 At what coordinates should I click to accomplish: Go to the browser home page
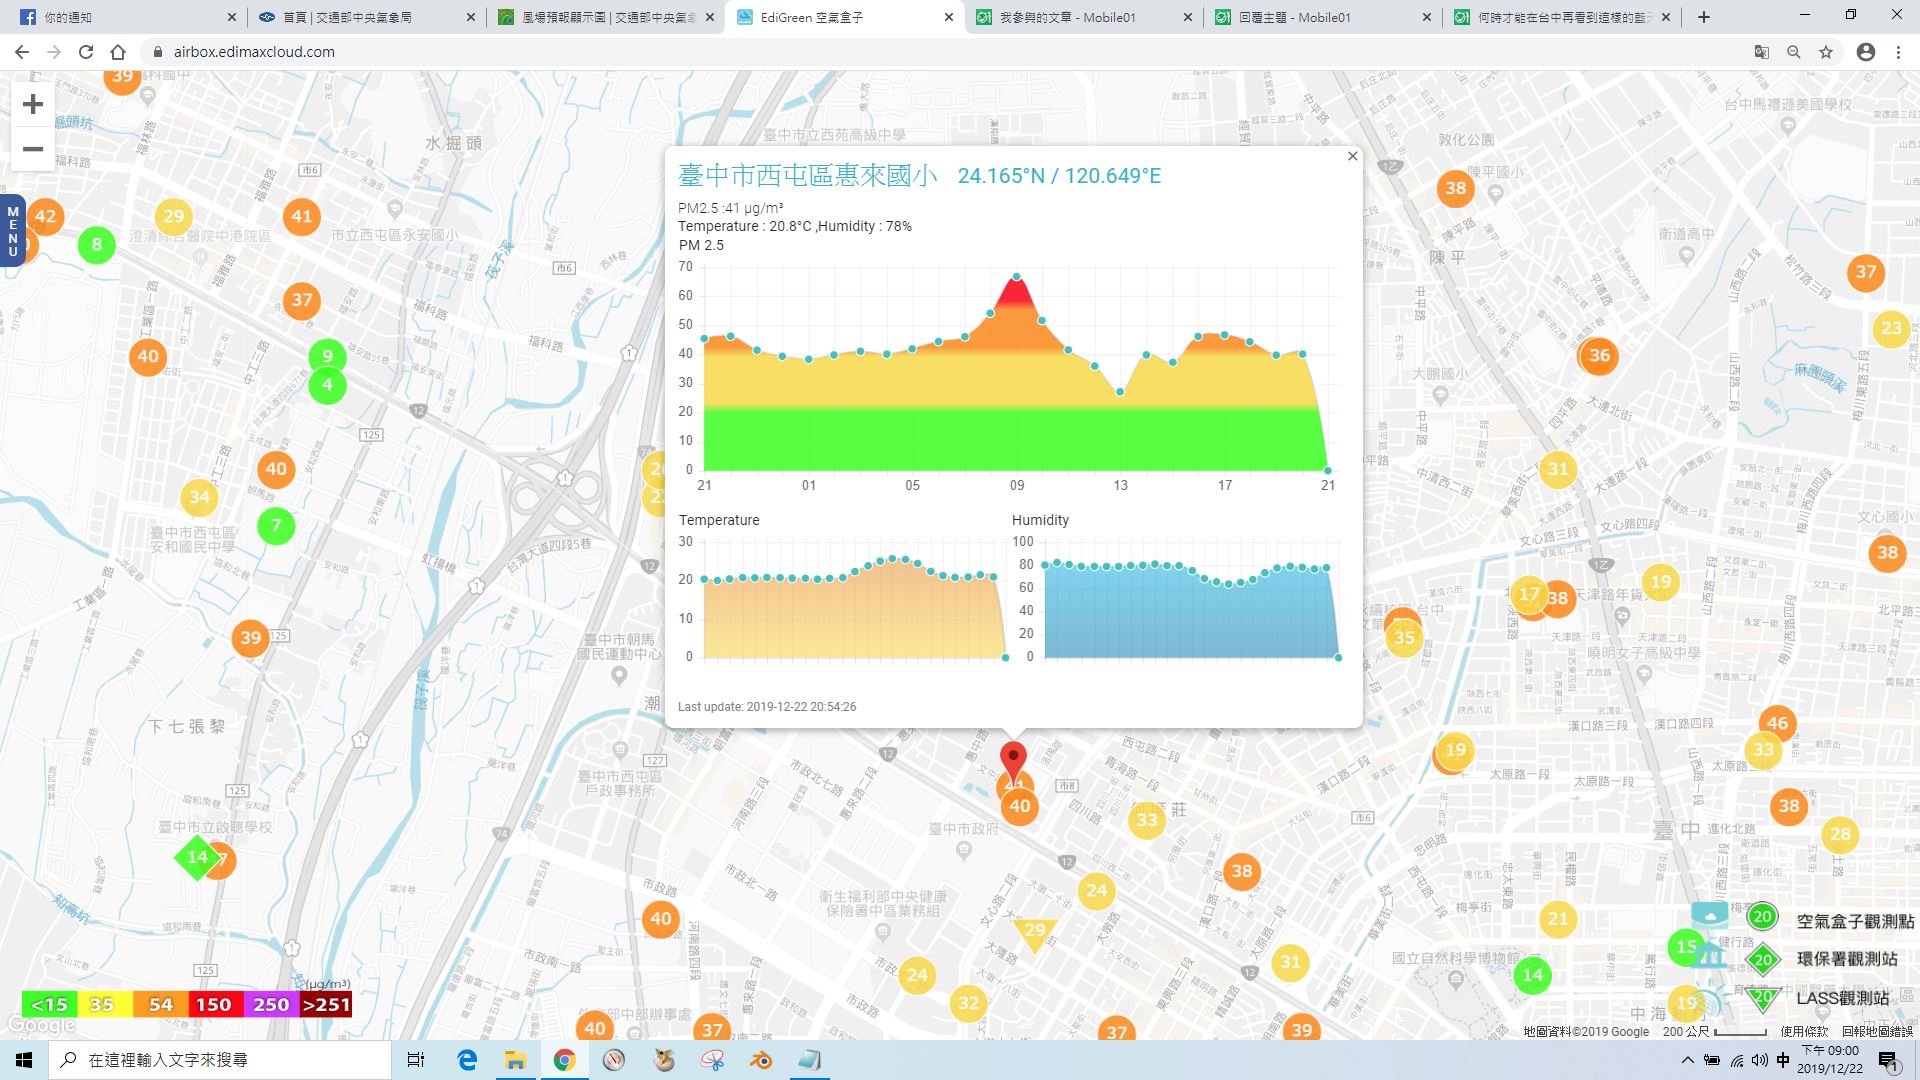point(118,52)
